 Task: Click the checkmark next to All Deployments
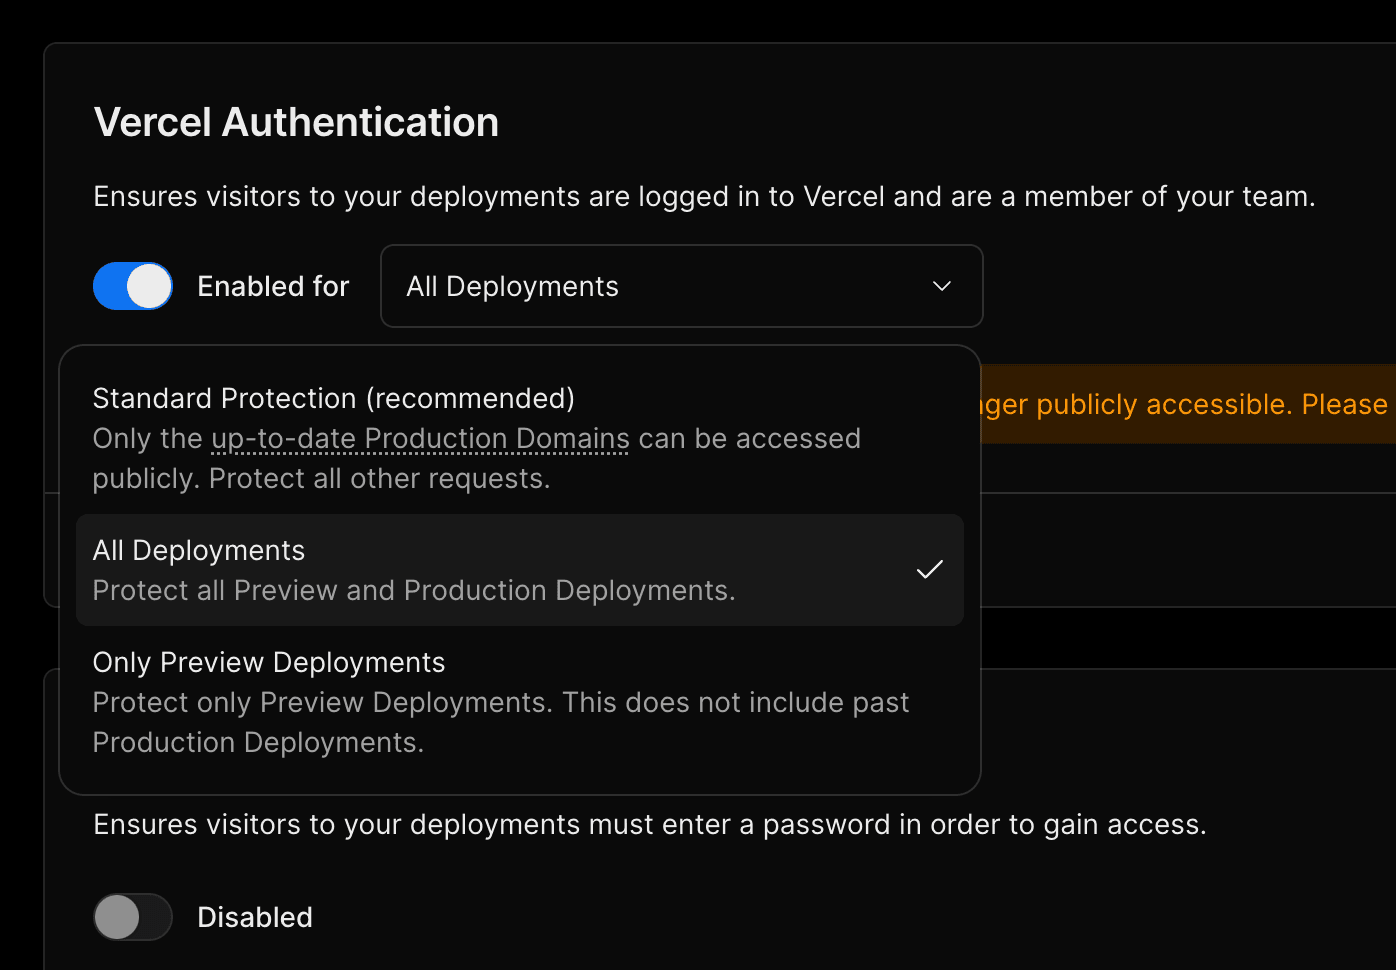929,570
